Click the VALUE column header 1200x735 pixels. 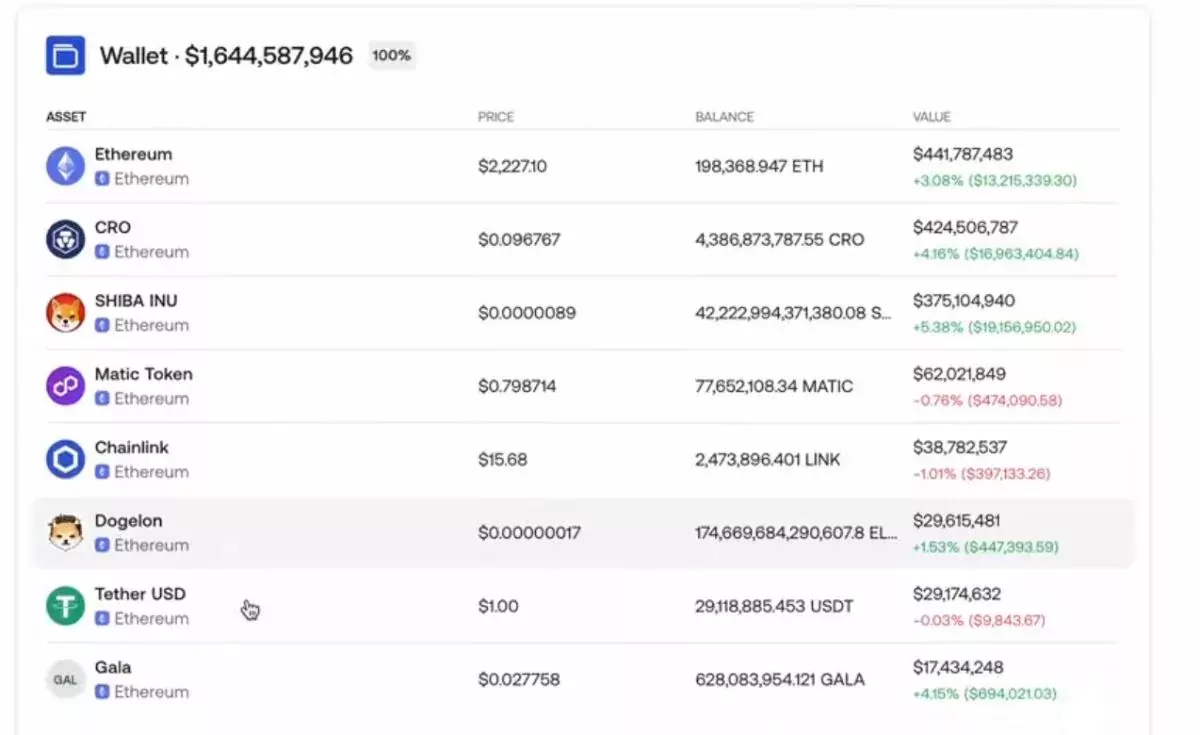point(932,117)
